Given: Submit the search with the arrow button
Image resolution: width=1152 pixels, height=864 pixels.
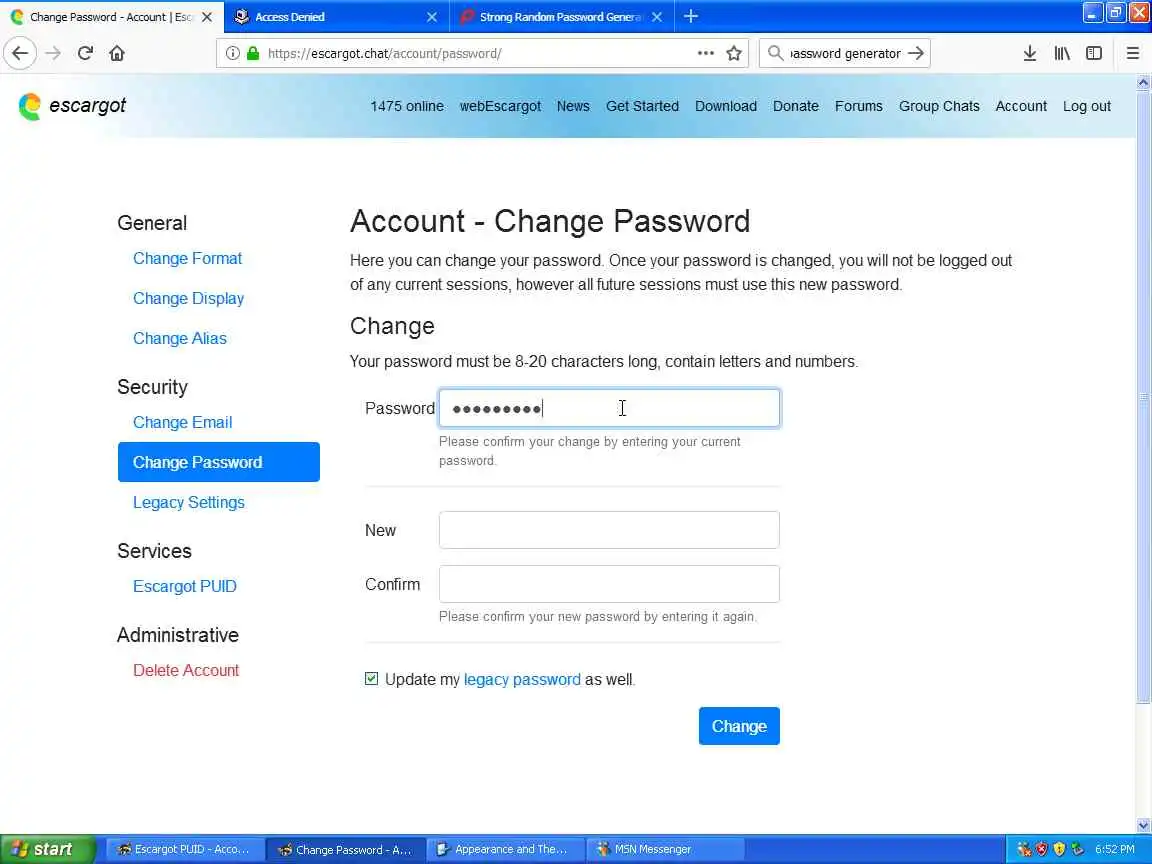Looking at the screenshot, I should tap(915, 53).
